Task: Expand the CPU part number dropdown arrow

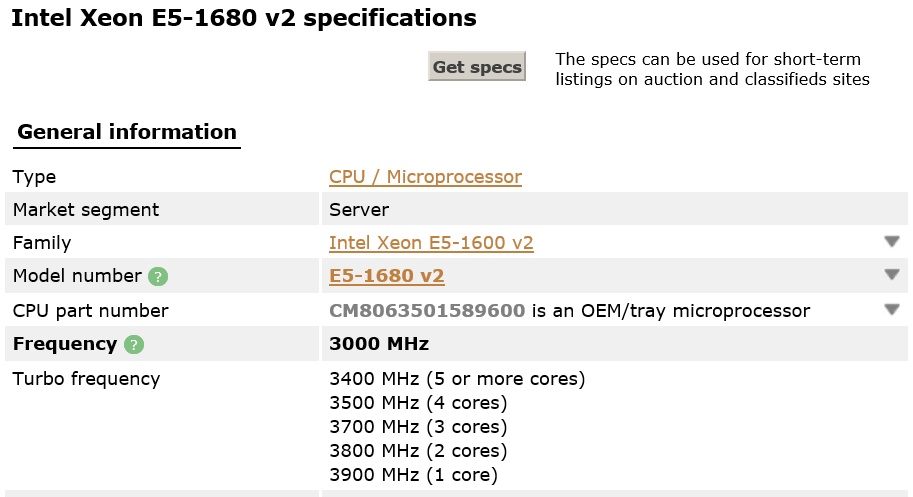Action: (891, 309)
